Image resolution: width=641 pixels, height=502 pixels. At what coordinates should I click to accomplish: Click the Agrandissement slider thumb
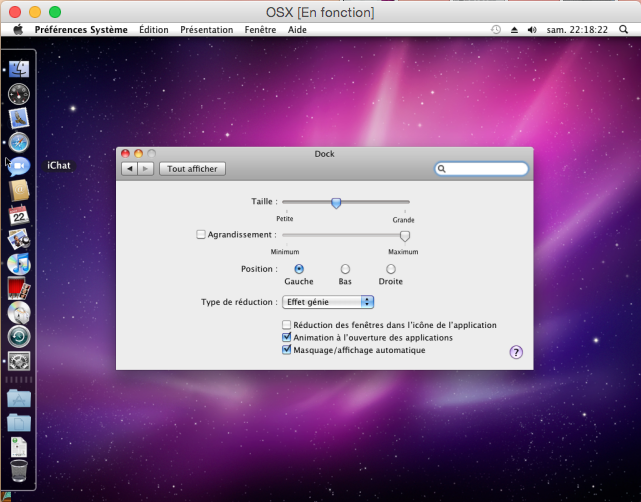pyautogui.click(x=405, y=236)
